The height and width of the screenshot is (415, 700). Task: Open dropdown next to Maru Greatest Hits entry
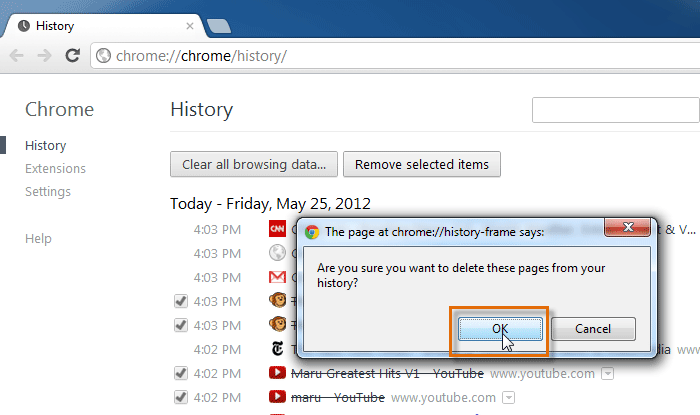tap(607, 374)
